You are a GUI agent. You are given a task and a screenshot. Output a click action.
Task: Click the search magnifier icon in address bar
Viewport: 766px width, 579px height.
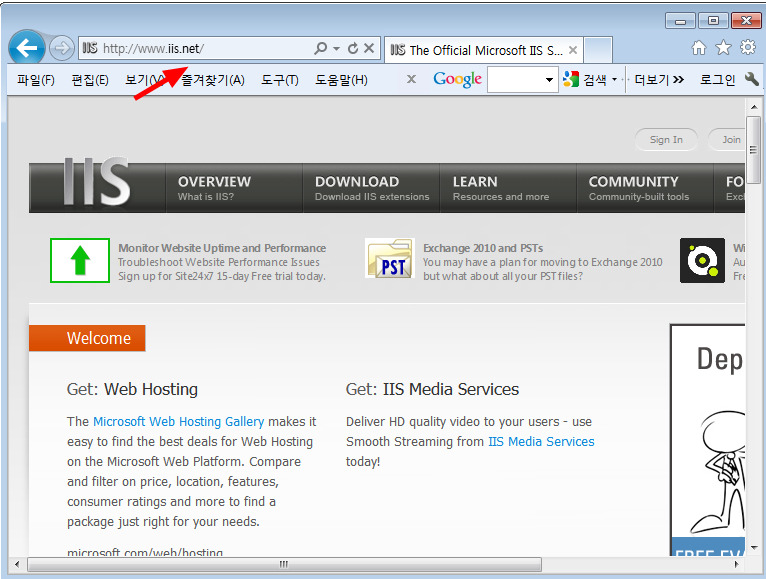coord(321,48)
